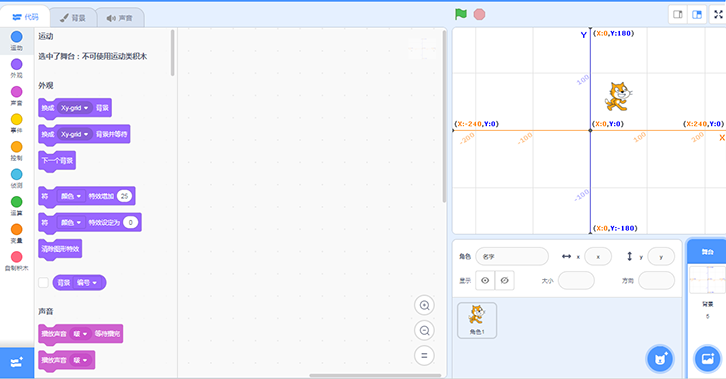Click the block palette vertical scrollbar
The image size is (726, 379).
(x=173, y=52)
